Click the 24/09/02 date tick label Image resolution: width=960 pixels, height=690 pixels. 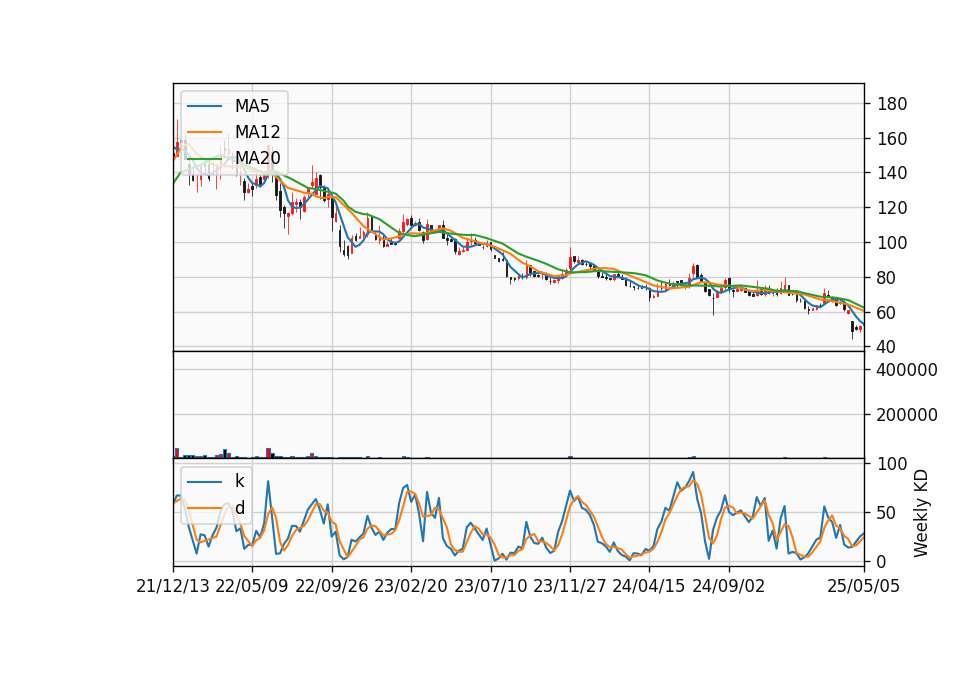coord(729,586)
